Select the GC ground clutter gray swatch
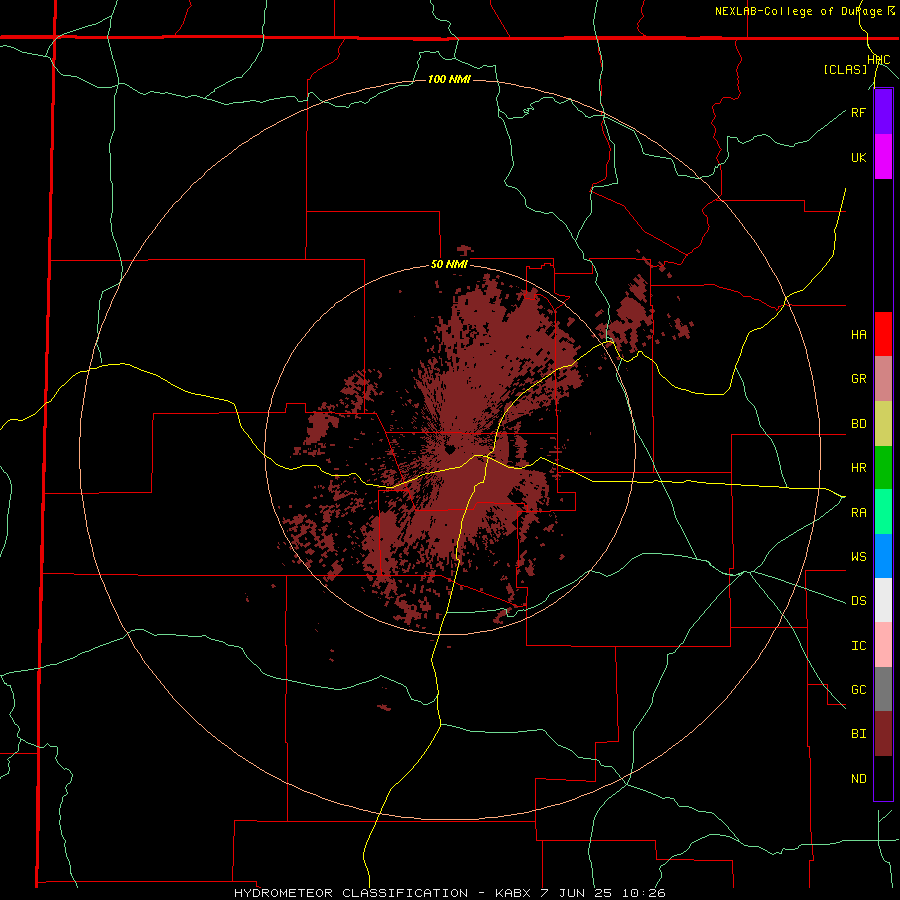 [883, 689]
